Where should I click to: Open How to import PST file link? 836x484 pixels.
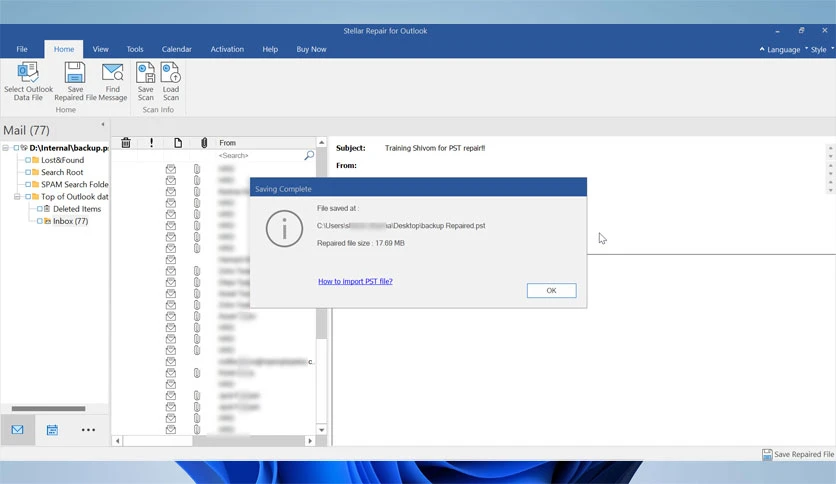click(x=355, y=281)
